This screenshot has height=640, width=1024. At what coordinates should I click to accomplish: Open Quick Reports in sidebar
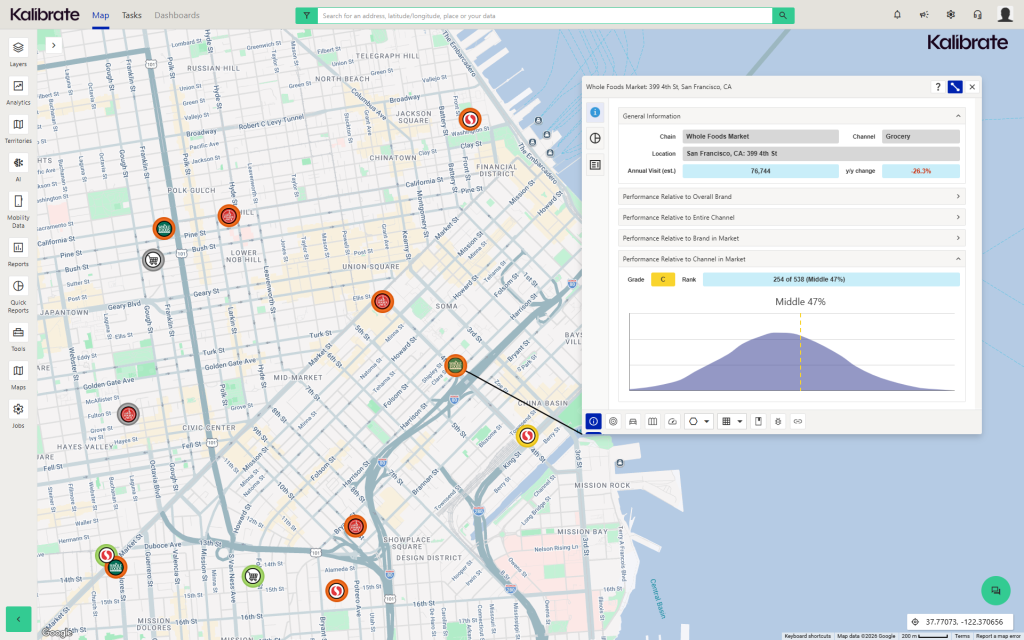pyautogui.click(x=18, y=287)
